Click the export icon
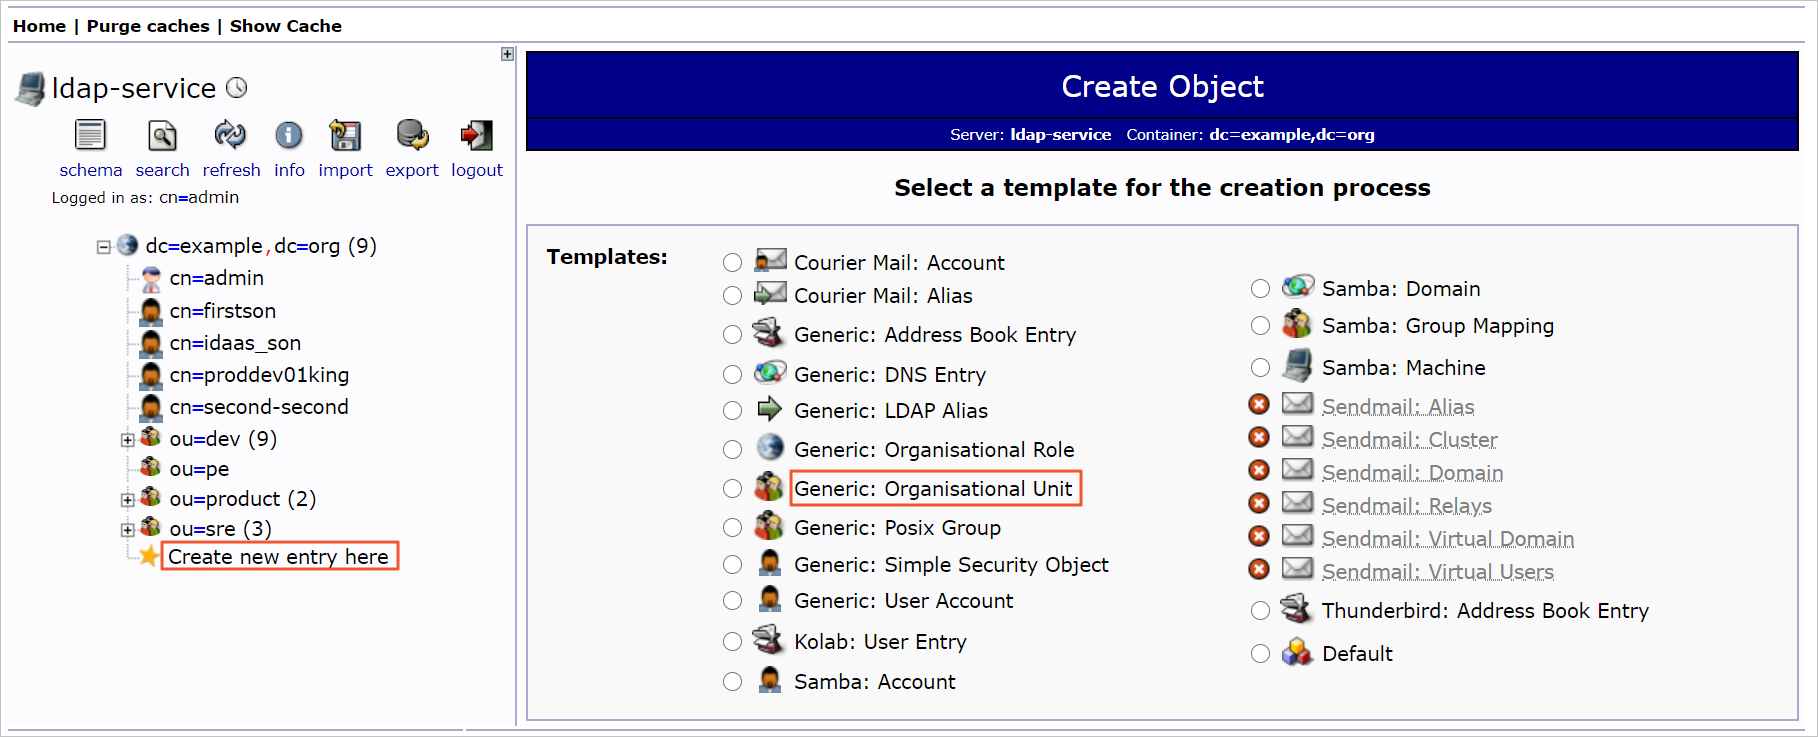 [x=412, y=135]
